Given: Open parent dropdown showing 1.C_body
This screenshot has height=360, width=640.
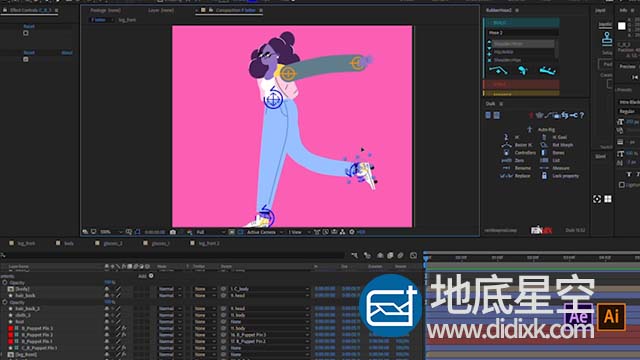Looking at the screenshot, I should (269, 289).
